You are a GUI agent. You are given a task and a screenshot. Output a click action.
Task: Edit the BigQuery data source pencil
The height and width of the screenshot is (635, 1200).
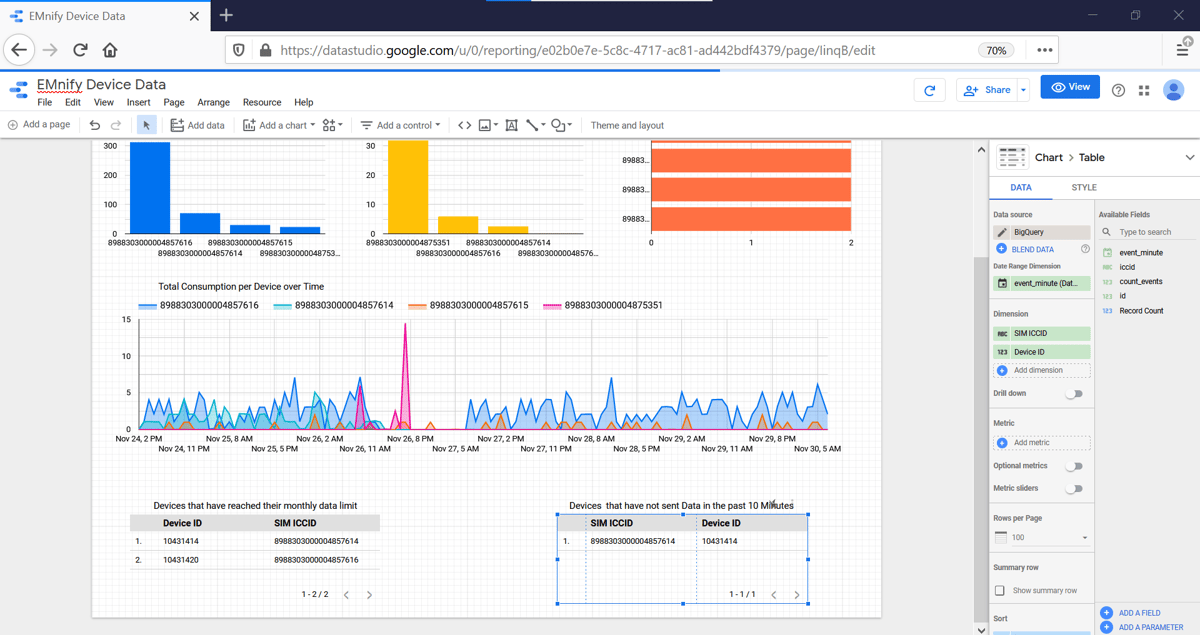coord(1002,232)
